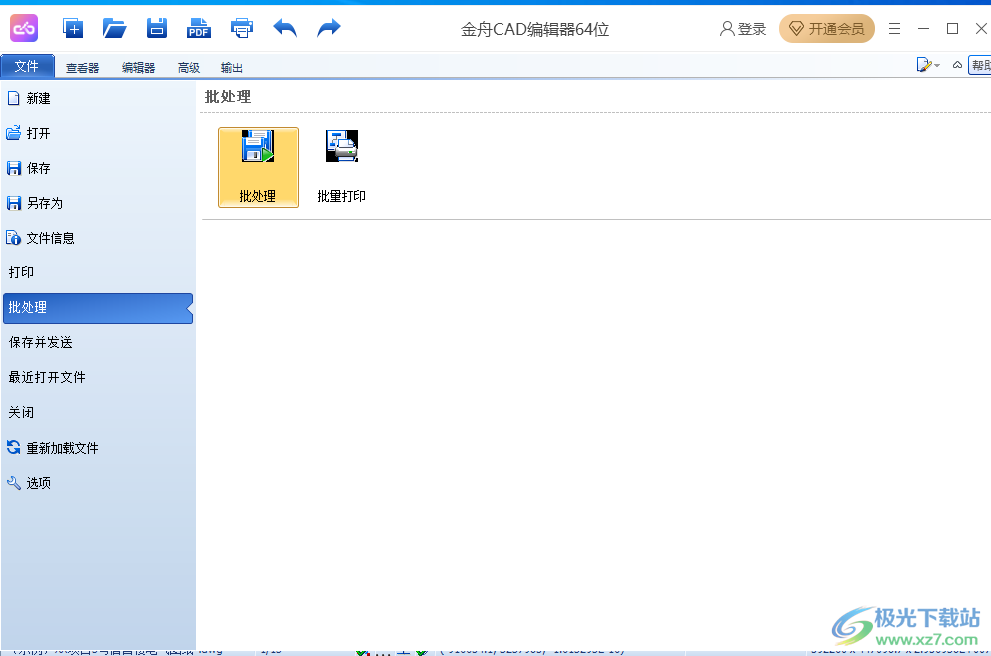Switch to the 文件 tab
Screen dimensions: 991x656
click(27, 66)
